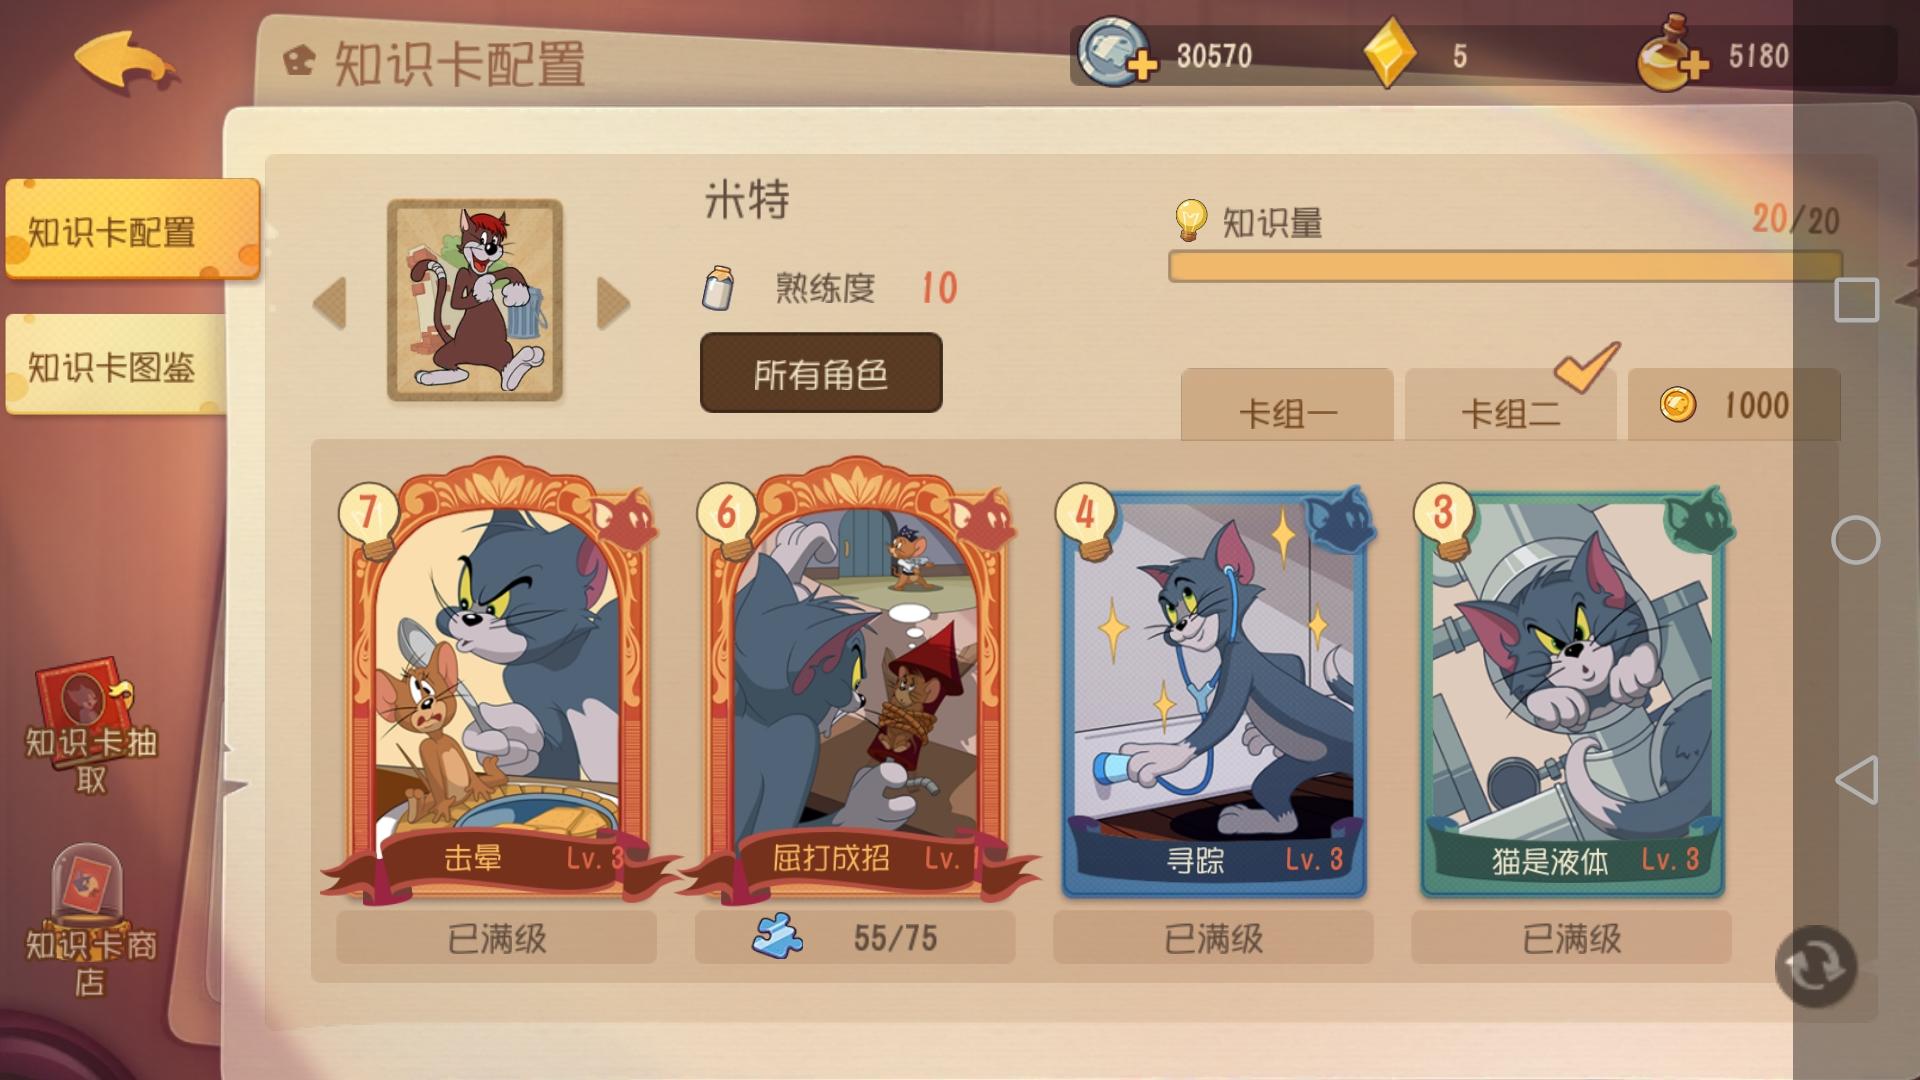The image size is (1920, 1080).
Task: Tap the 知识量 progress bar
Action: (1505, 266)
